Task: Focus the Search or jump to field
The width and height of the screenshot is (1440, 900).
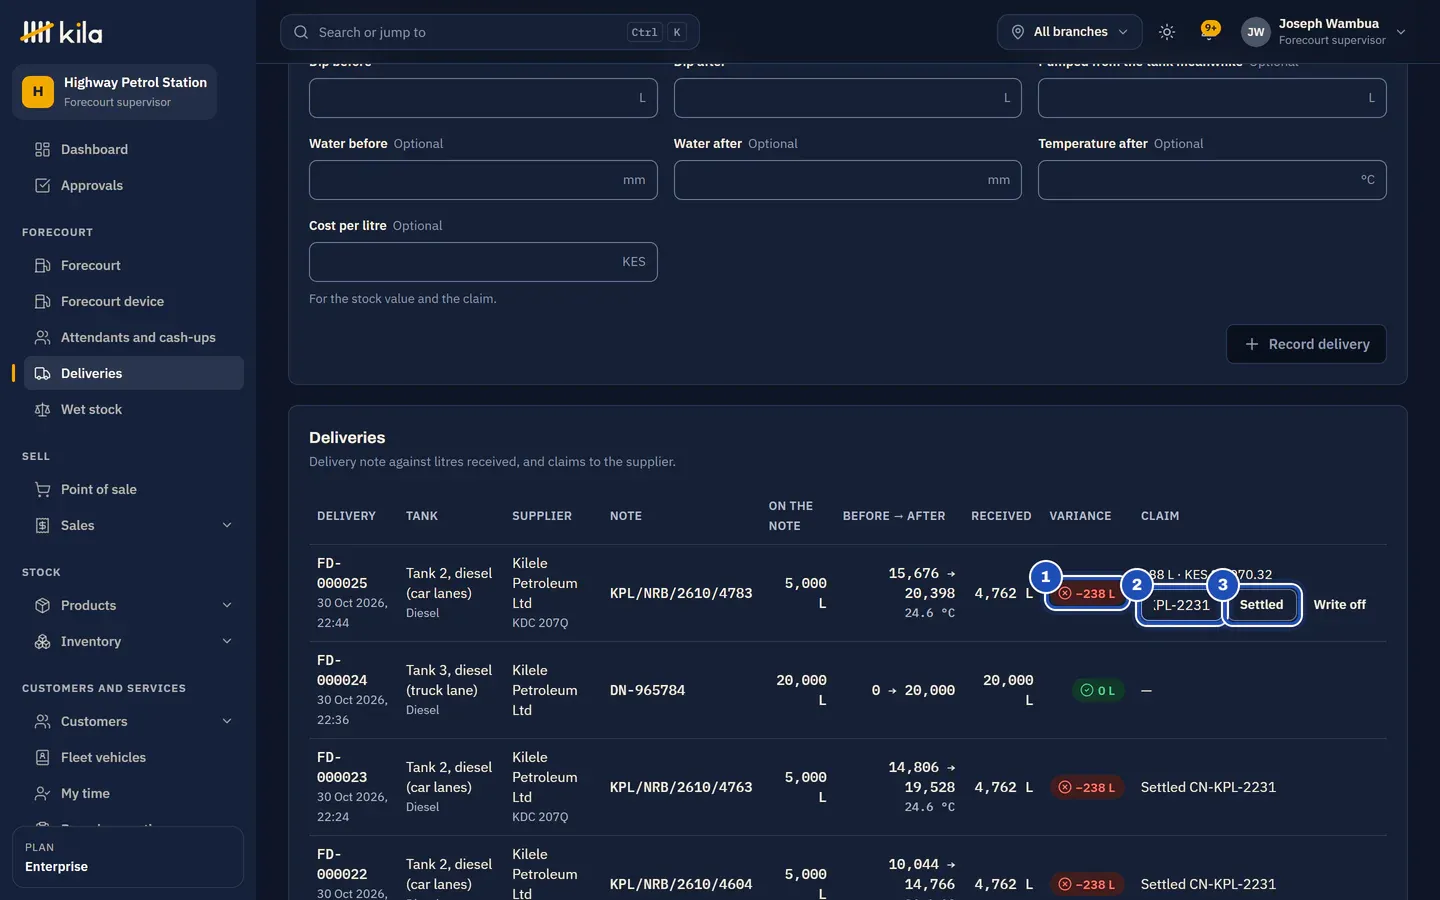Action: point(489,32)
